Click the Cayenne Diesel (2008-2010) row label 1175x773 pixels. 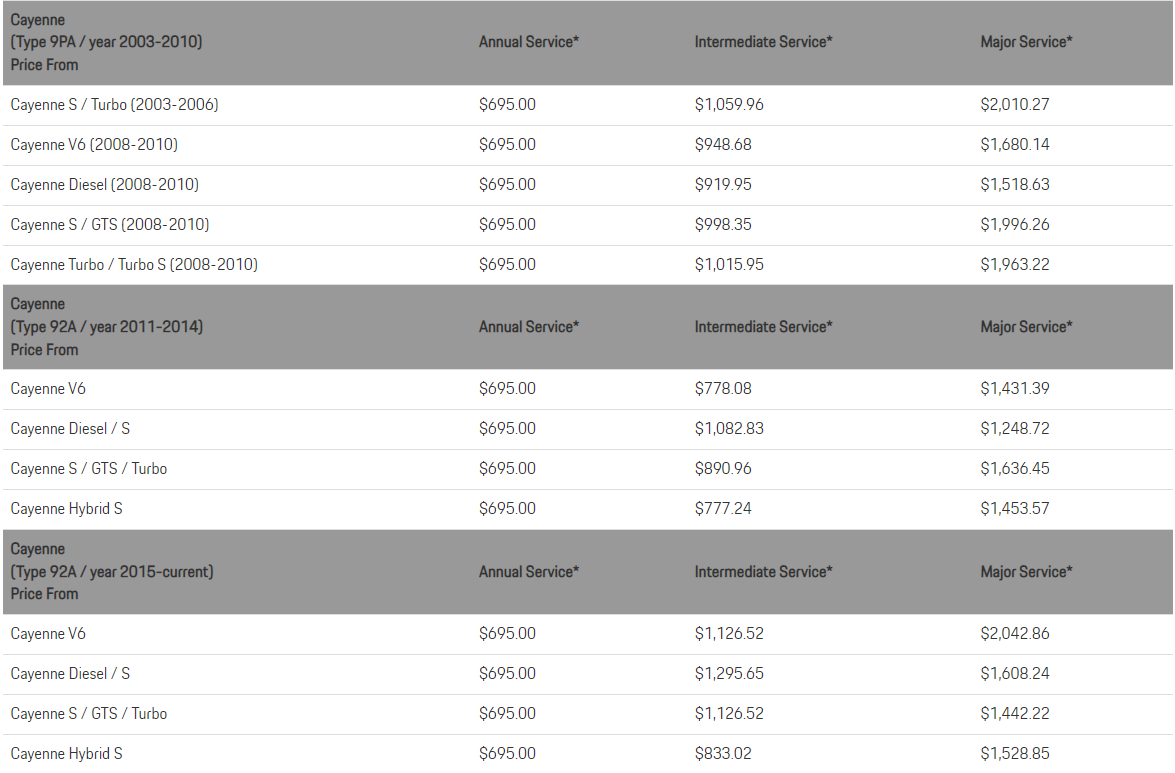click(x=104, y=185)
